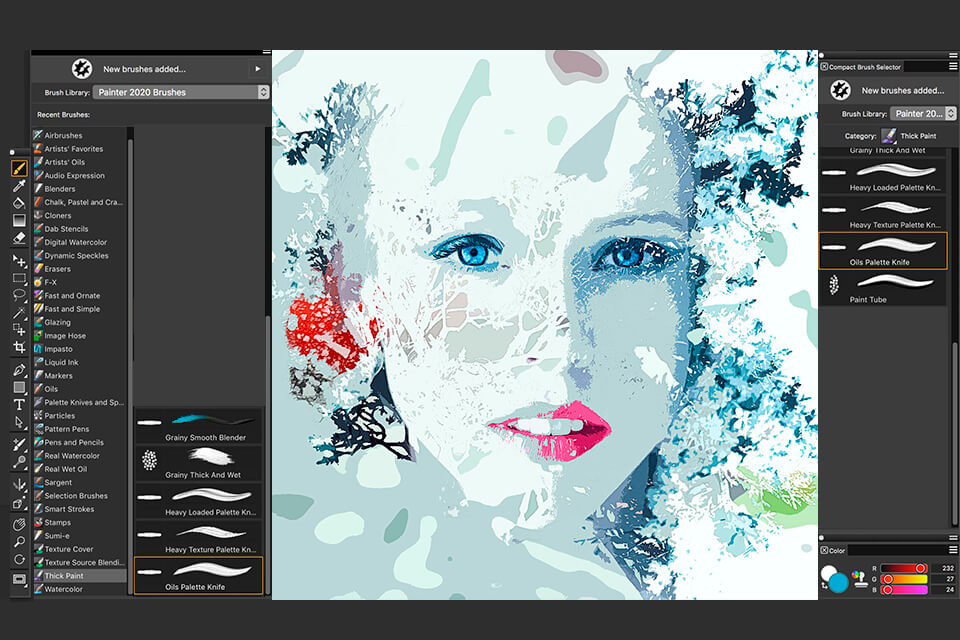Image resolution: width=960 pixels, height=640 pixels.
Task: Open the Color panel options menu
Action: [952, 549]
